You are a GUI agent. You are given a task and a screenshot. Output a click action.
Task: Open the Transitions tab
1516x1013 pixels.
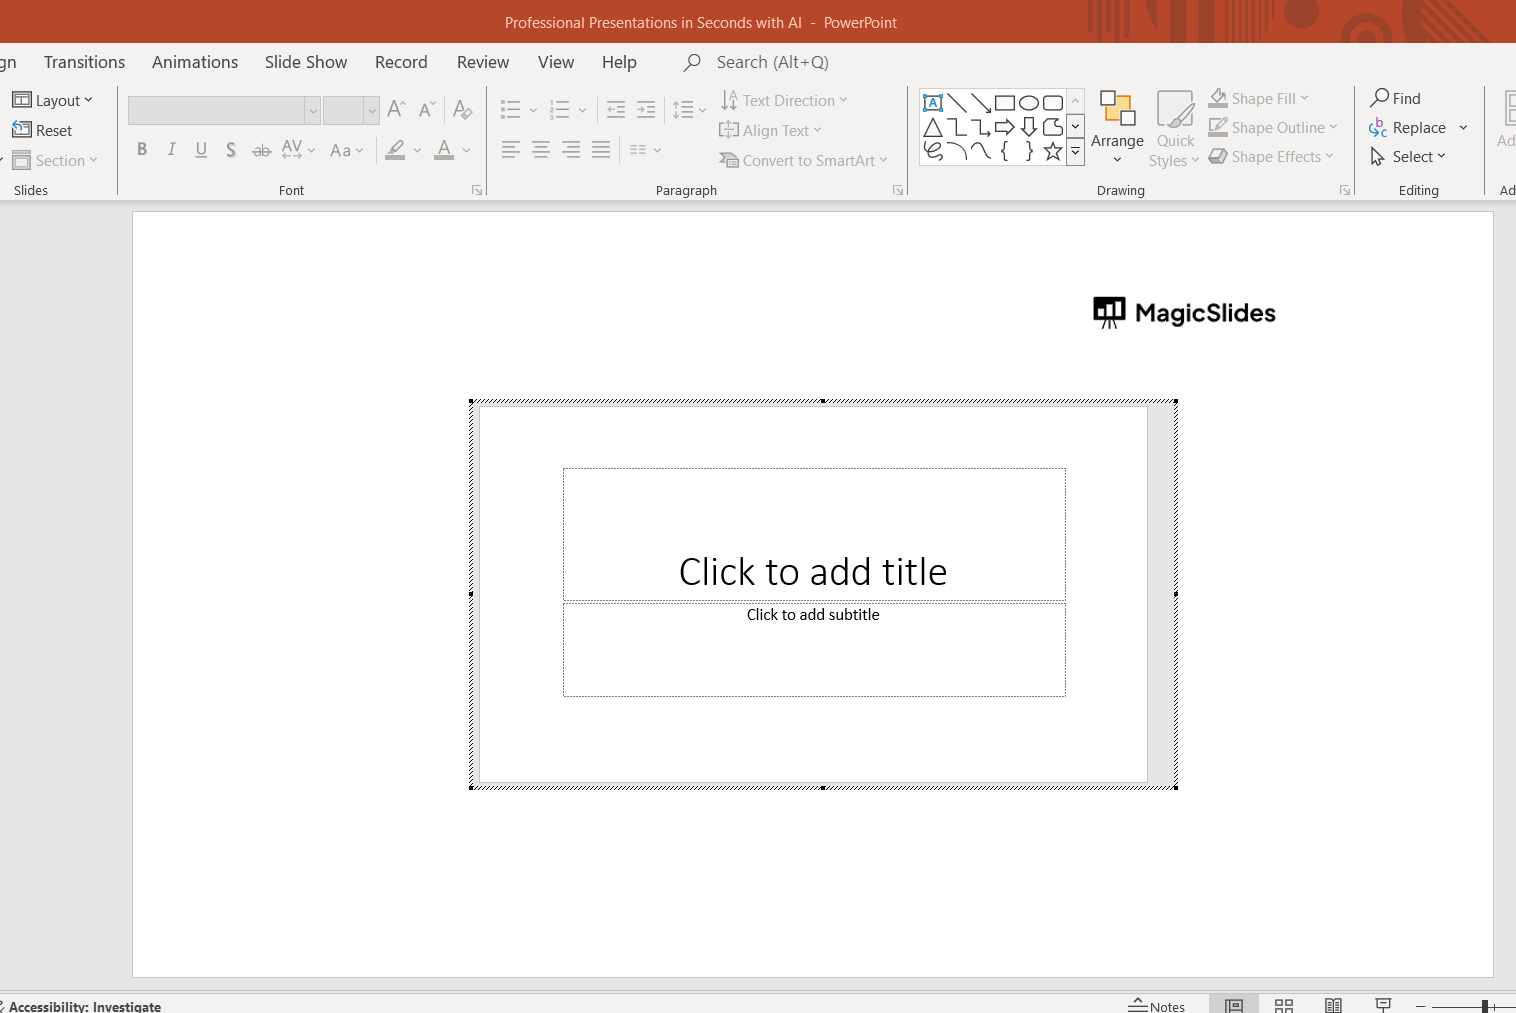click(x=84, y=62)
